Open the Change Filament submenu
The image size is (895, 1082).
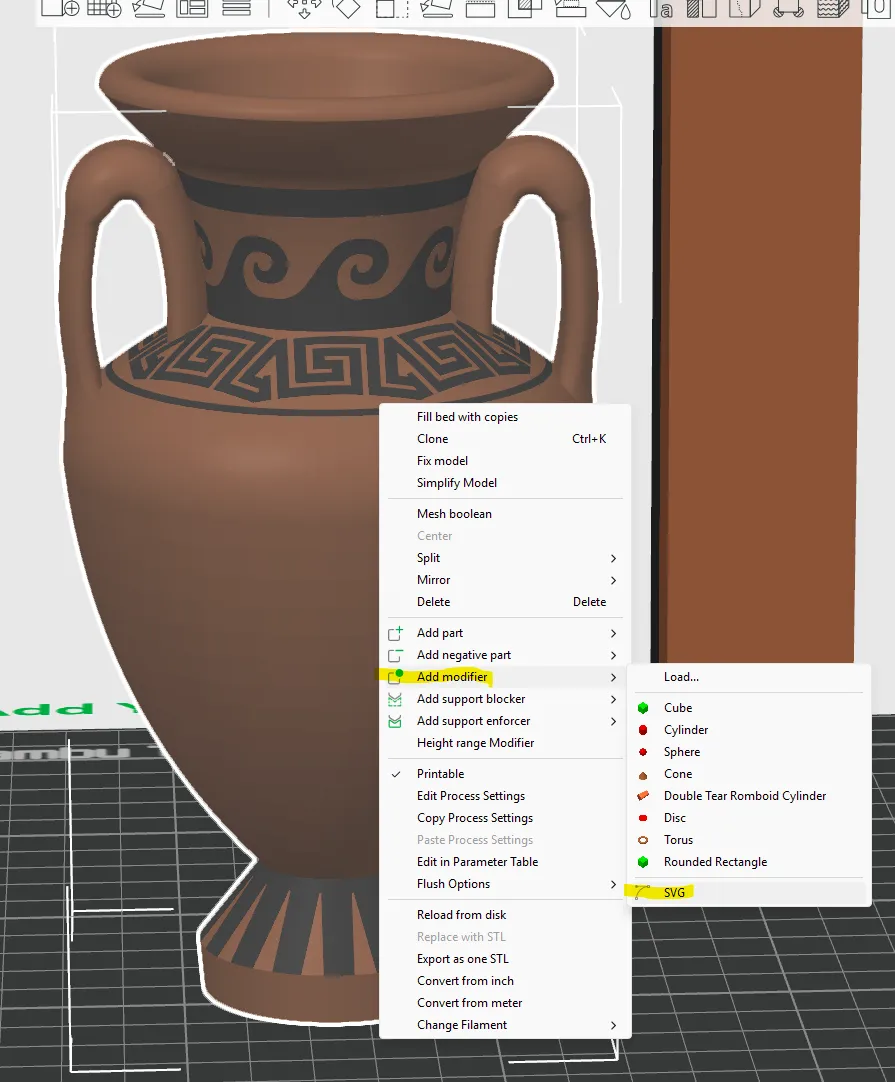[x=505, y=1025]
